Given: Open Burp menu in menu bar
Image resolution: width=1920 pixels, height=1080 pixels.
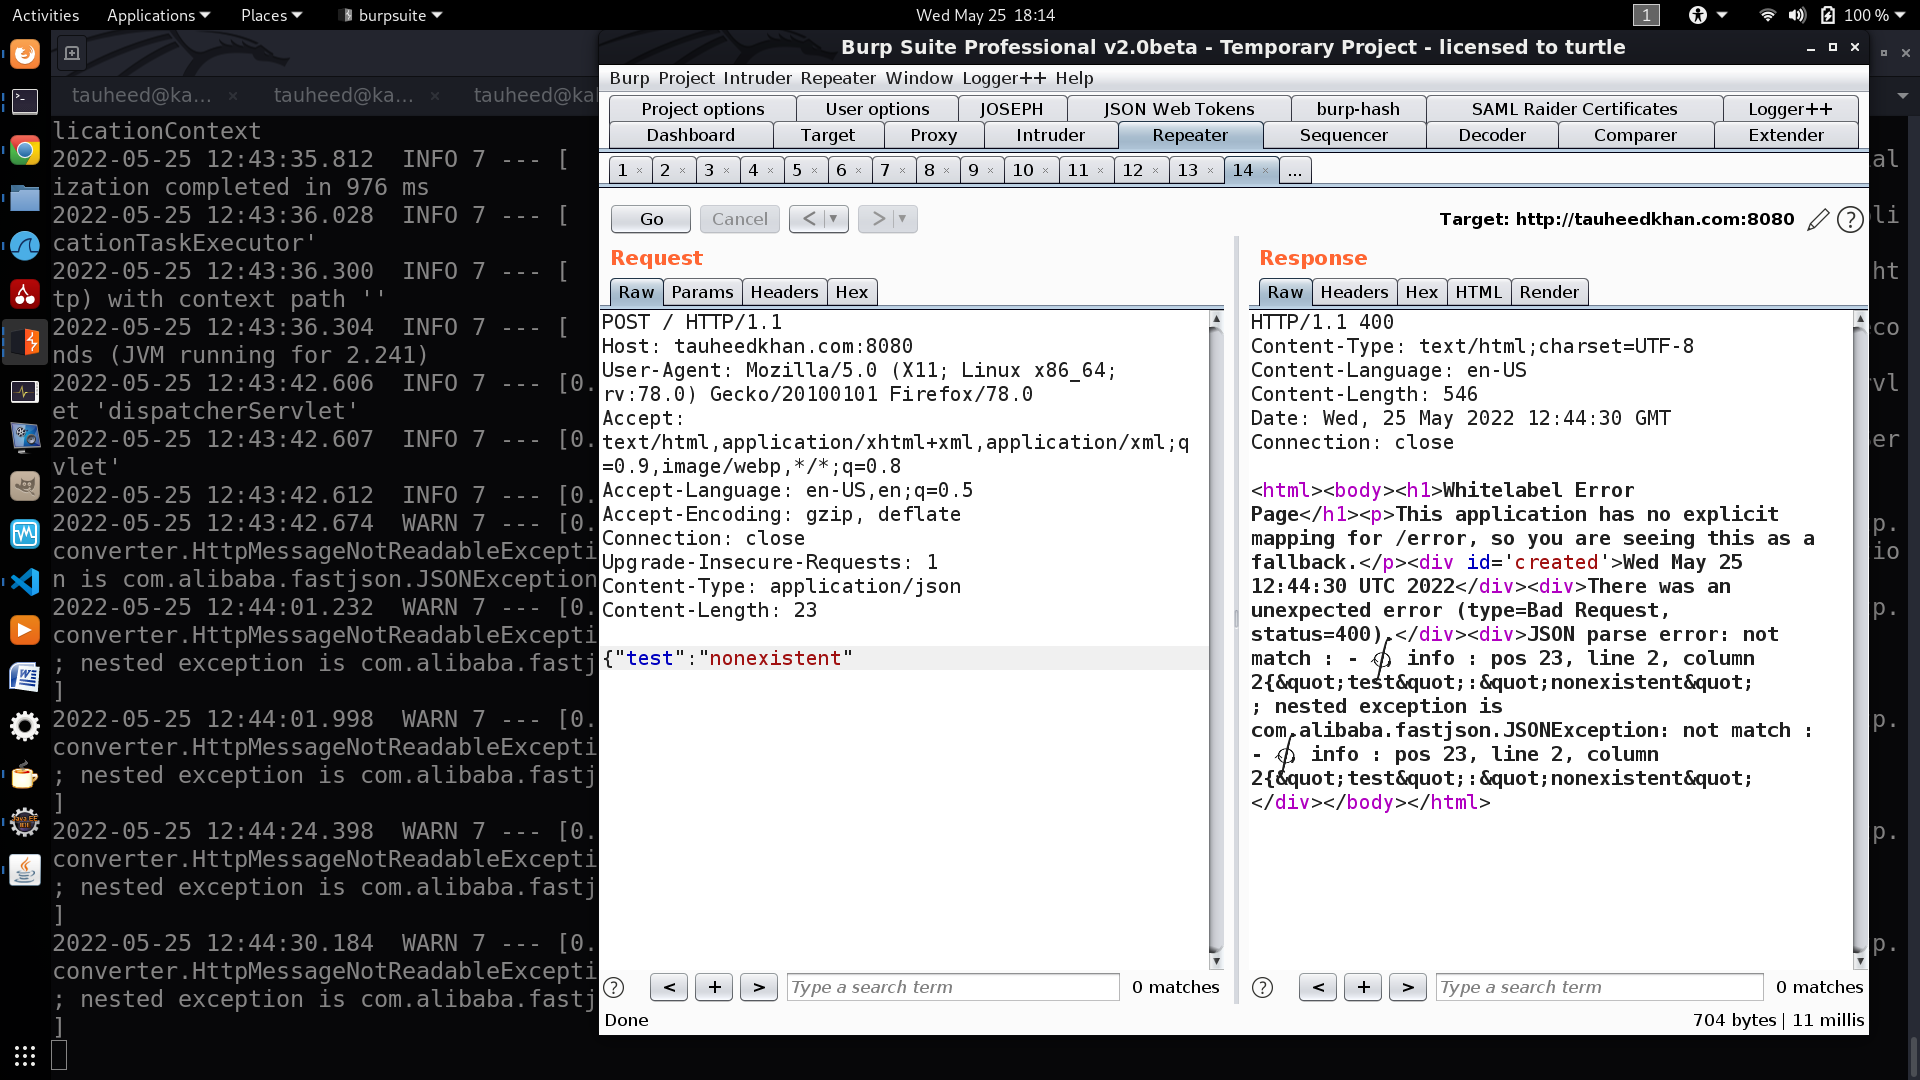Looking at the screenshot, I should click(x=629, y=78).
